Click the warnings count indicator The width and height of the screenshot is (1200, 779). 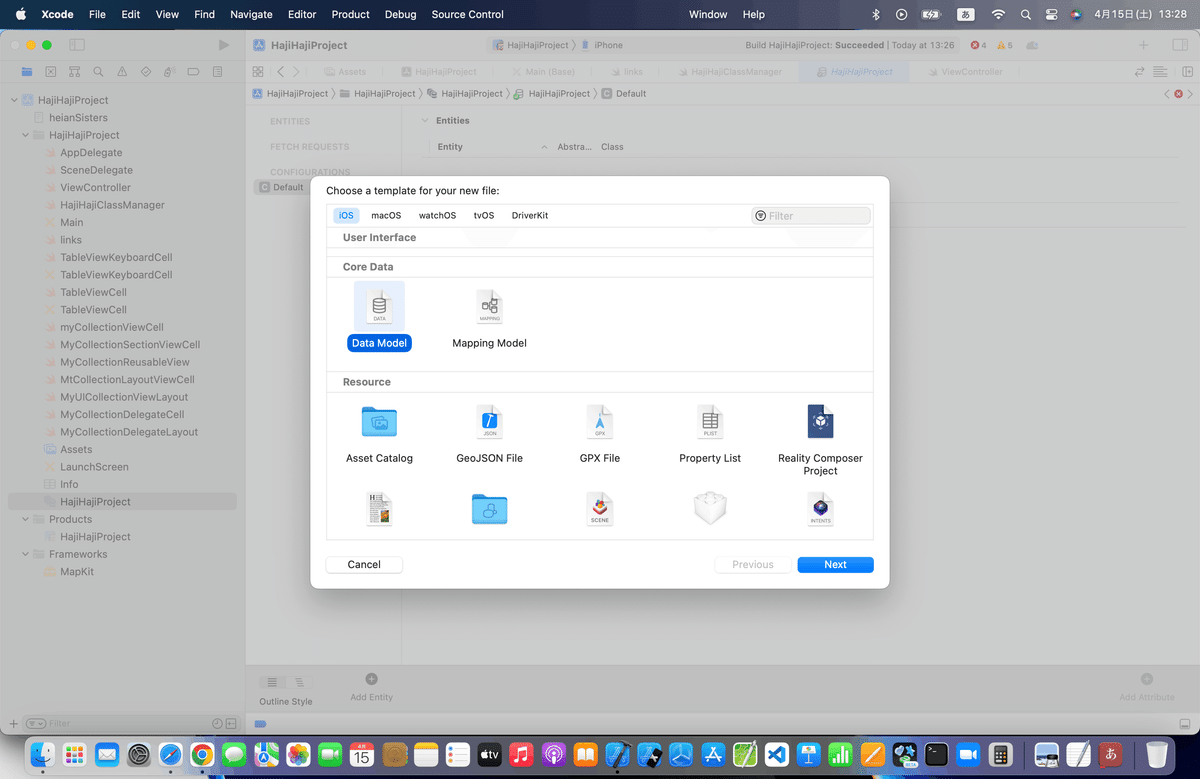[1004, 45]
